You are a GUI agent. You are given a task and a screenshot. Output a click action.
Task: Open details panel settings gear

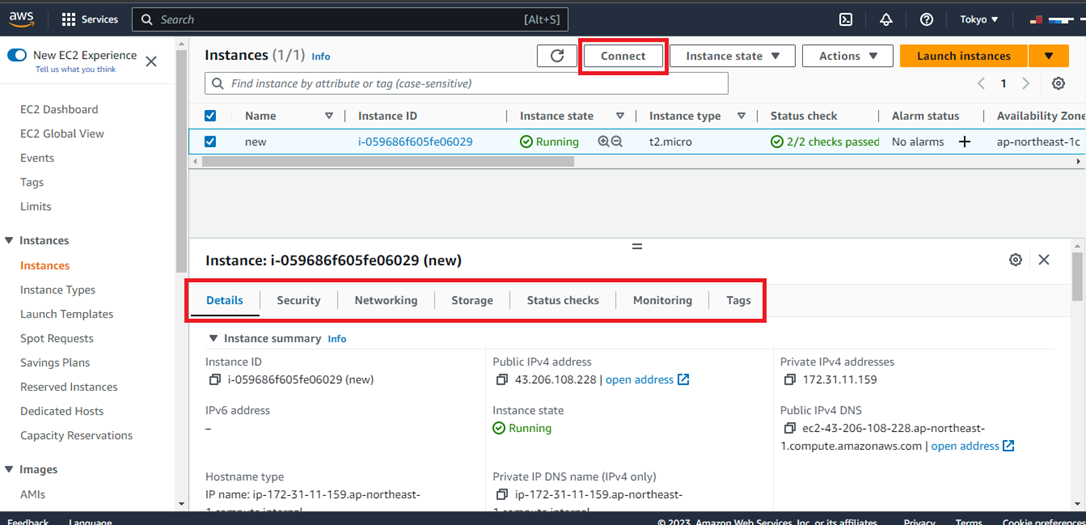(x=1015, y=260)
